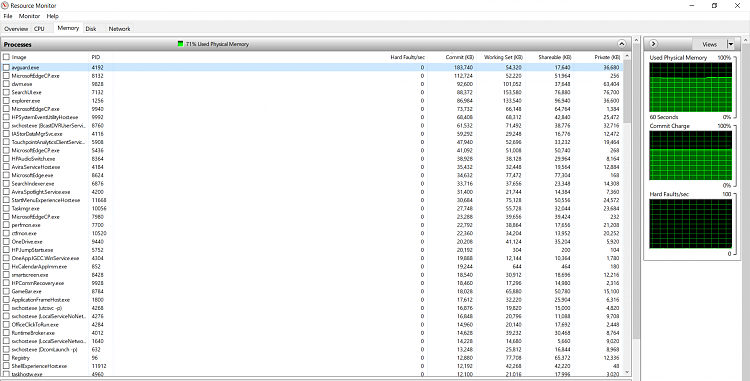Sort by Hard Faults/sec column header

408,57
